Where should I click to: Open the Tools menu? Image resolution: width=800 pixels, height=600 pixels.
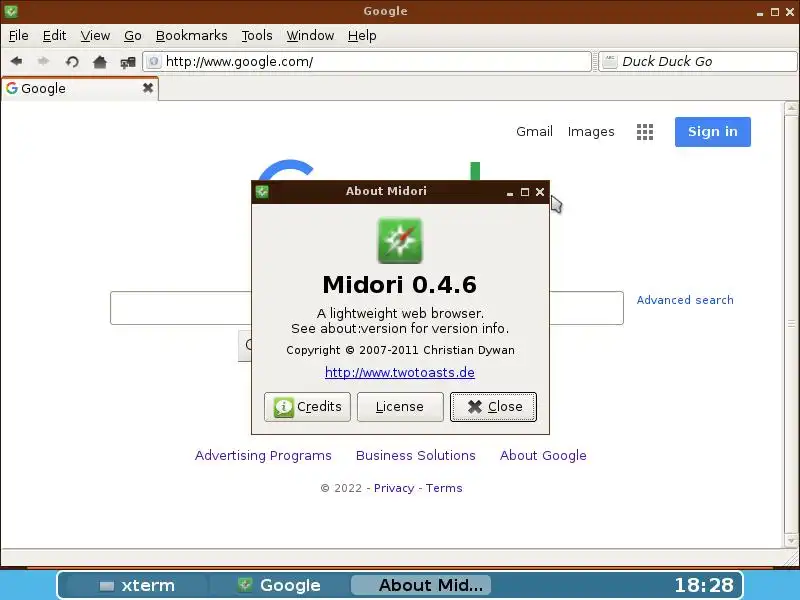pyautogui.click(x=257, y=36)
